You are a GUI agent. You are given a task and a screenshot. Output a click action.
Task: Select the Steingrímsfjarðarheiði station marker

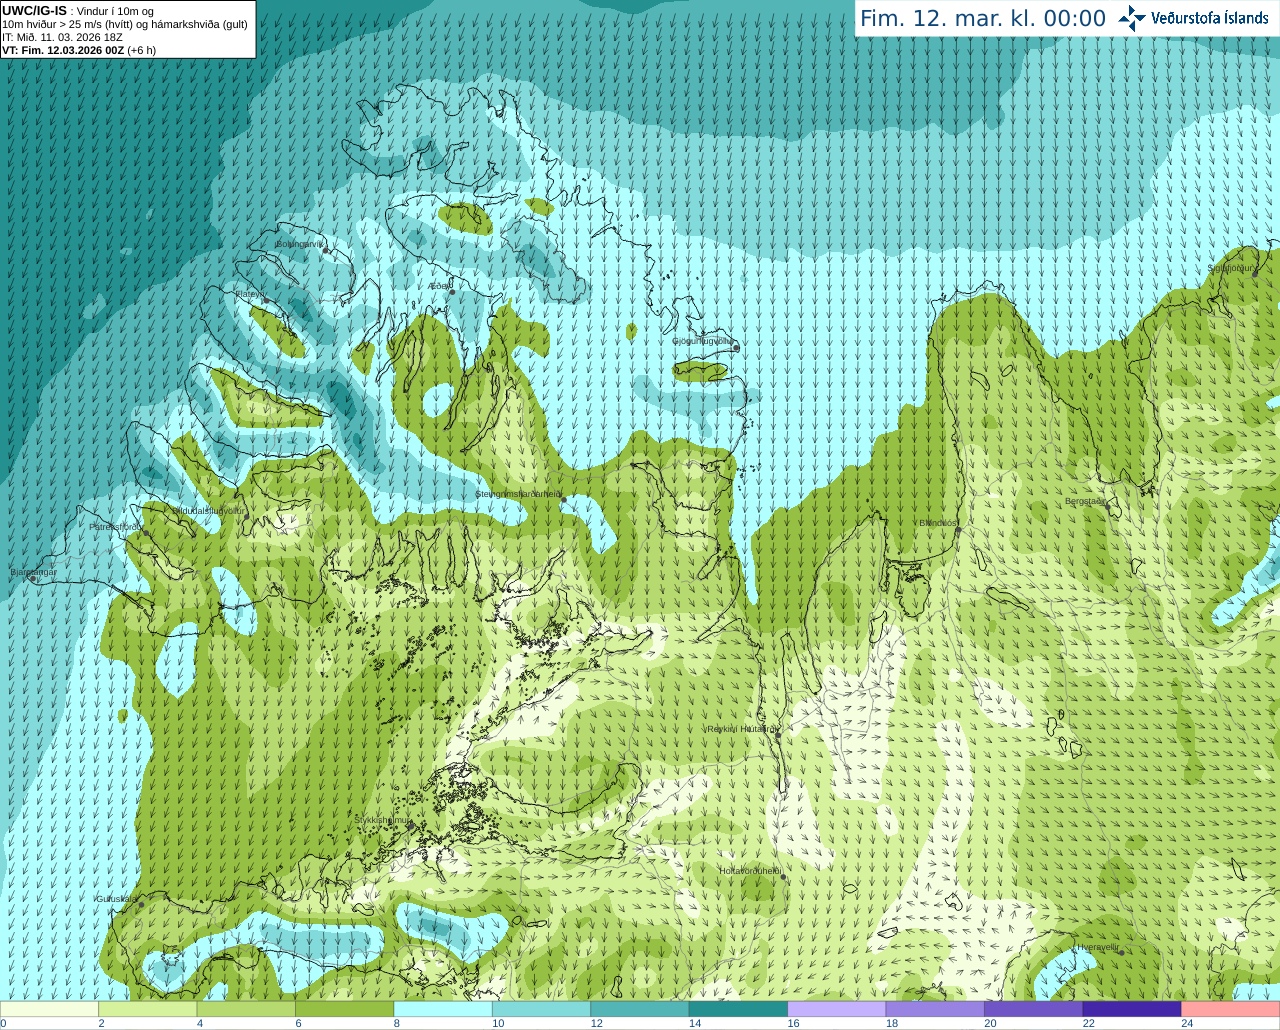(x=563, y=499)
